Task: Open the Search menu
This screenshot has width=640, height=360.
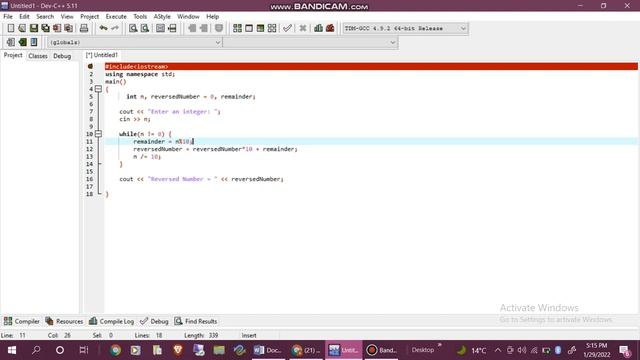Action: click(x=45, y=16)
